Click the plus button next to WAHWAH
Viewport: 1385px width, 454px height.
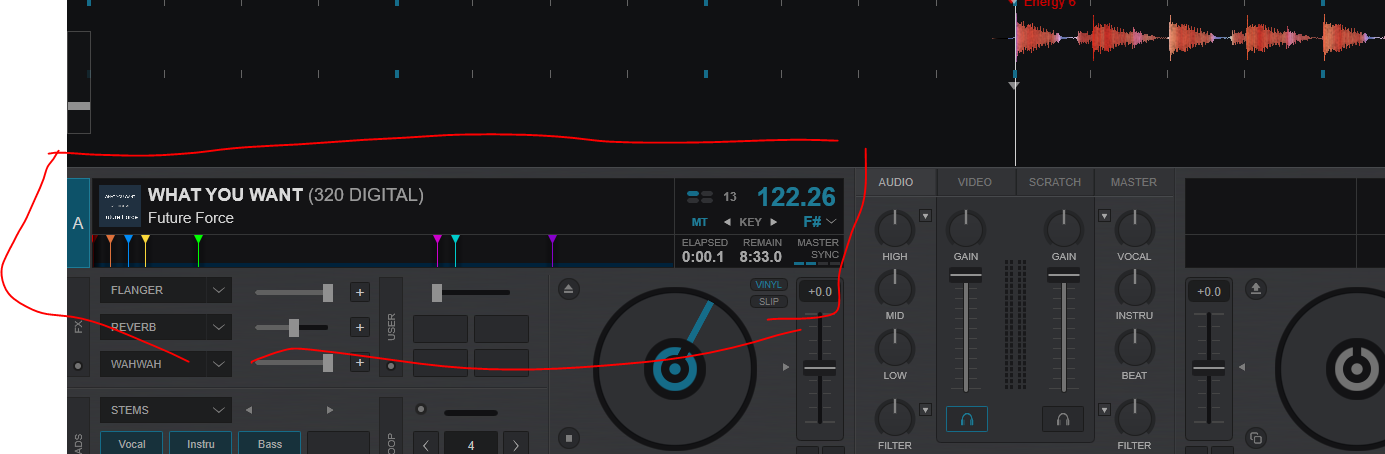pos(359,363)
